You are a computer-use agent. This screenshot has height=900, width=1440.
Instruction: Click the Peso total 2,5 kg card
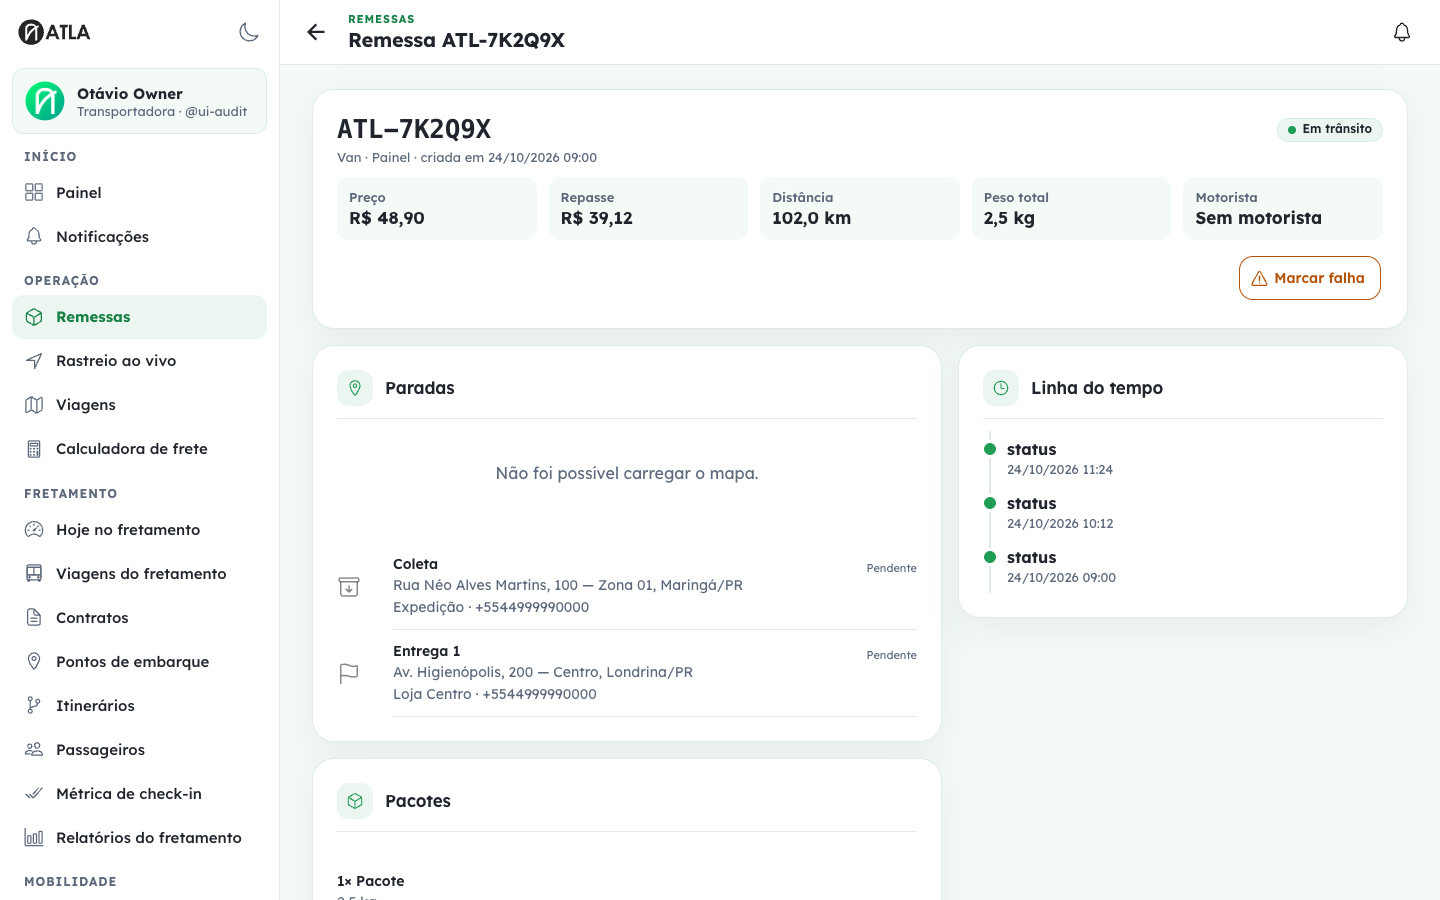1071,209
